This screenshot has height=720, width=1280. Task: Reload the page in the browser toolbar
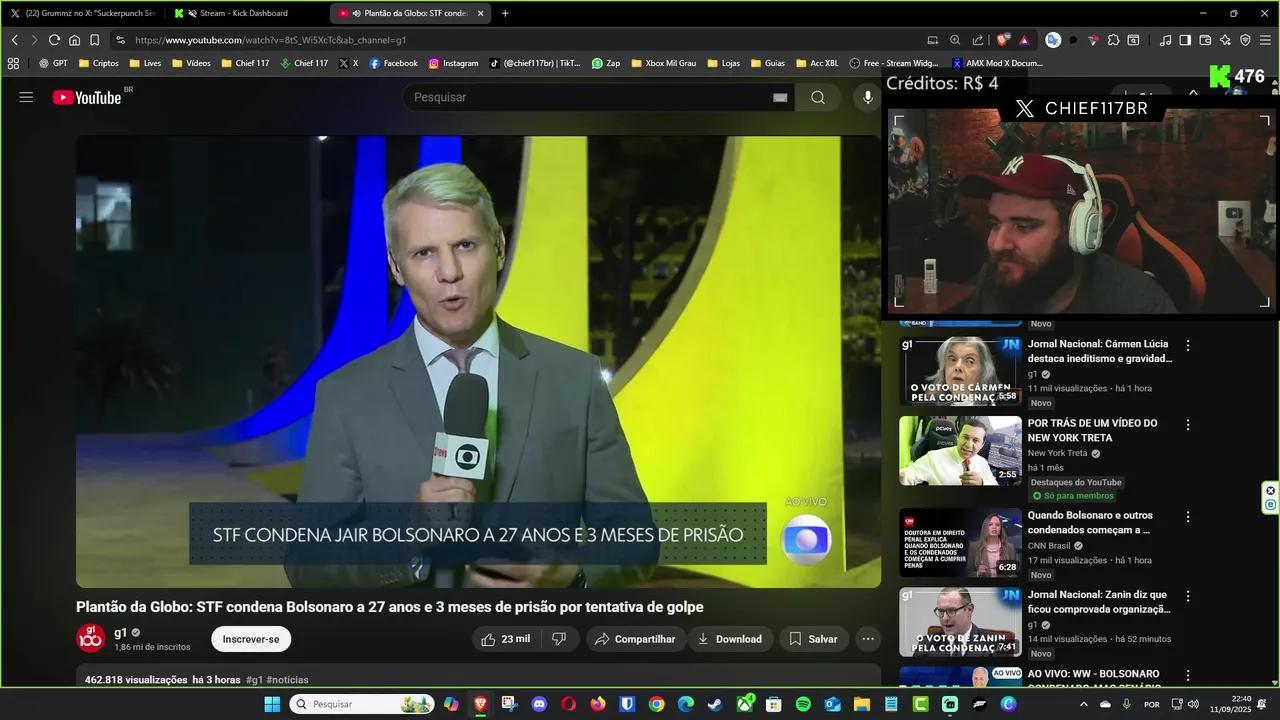coord(54,40)
